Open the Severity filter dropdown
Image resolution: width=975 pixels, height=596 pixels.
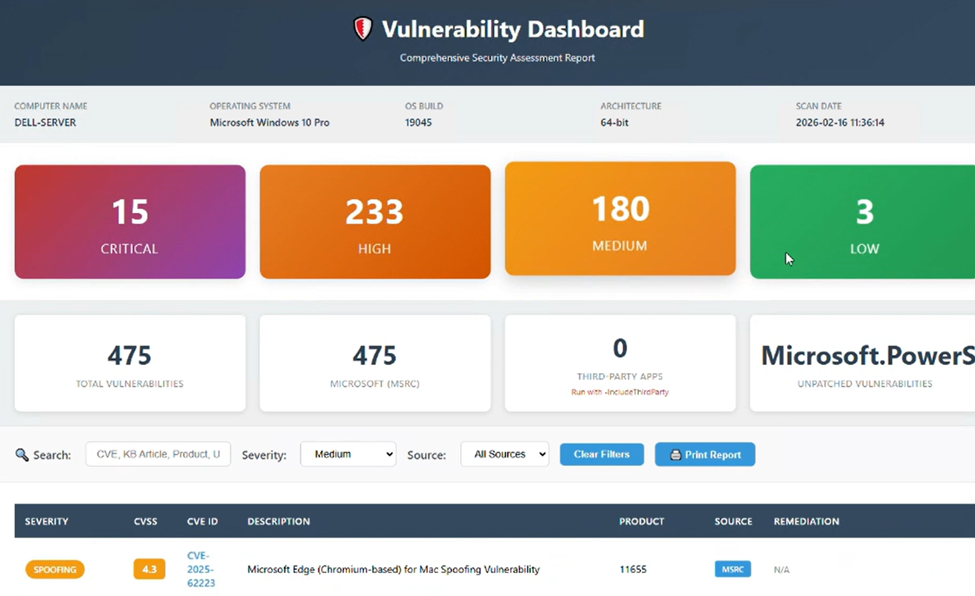pos(348,454)
